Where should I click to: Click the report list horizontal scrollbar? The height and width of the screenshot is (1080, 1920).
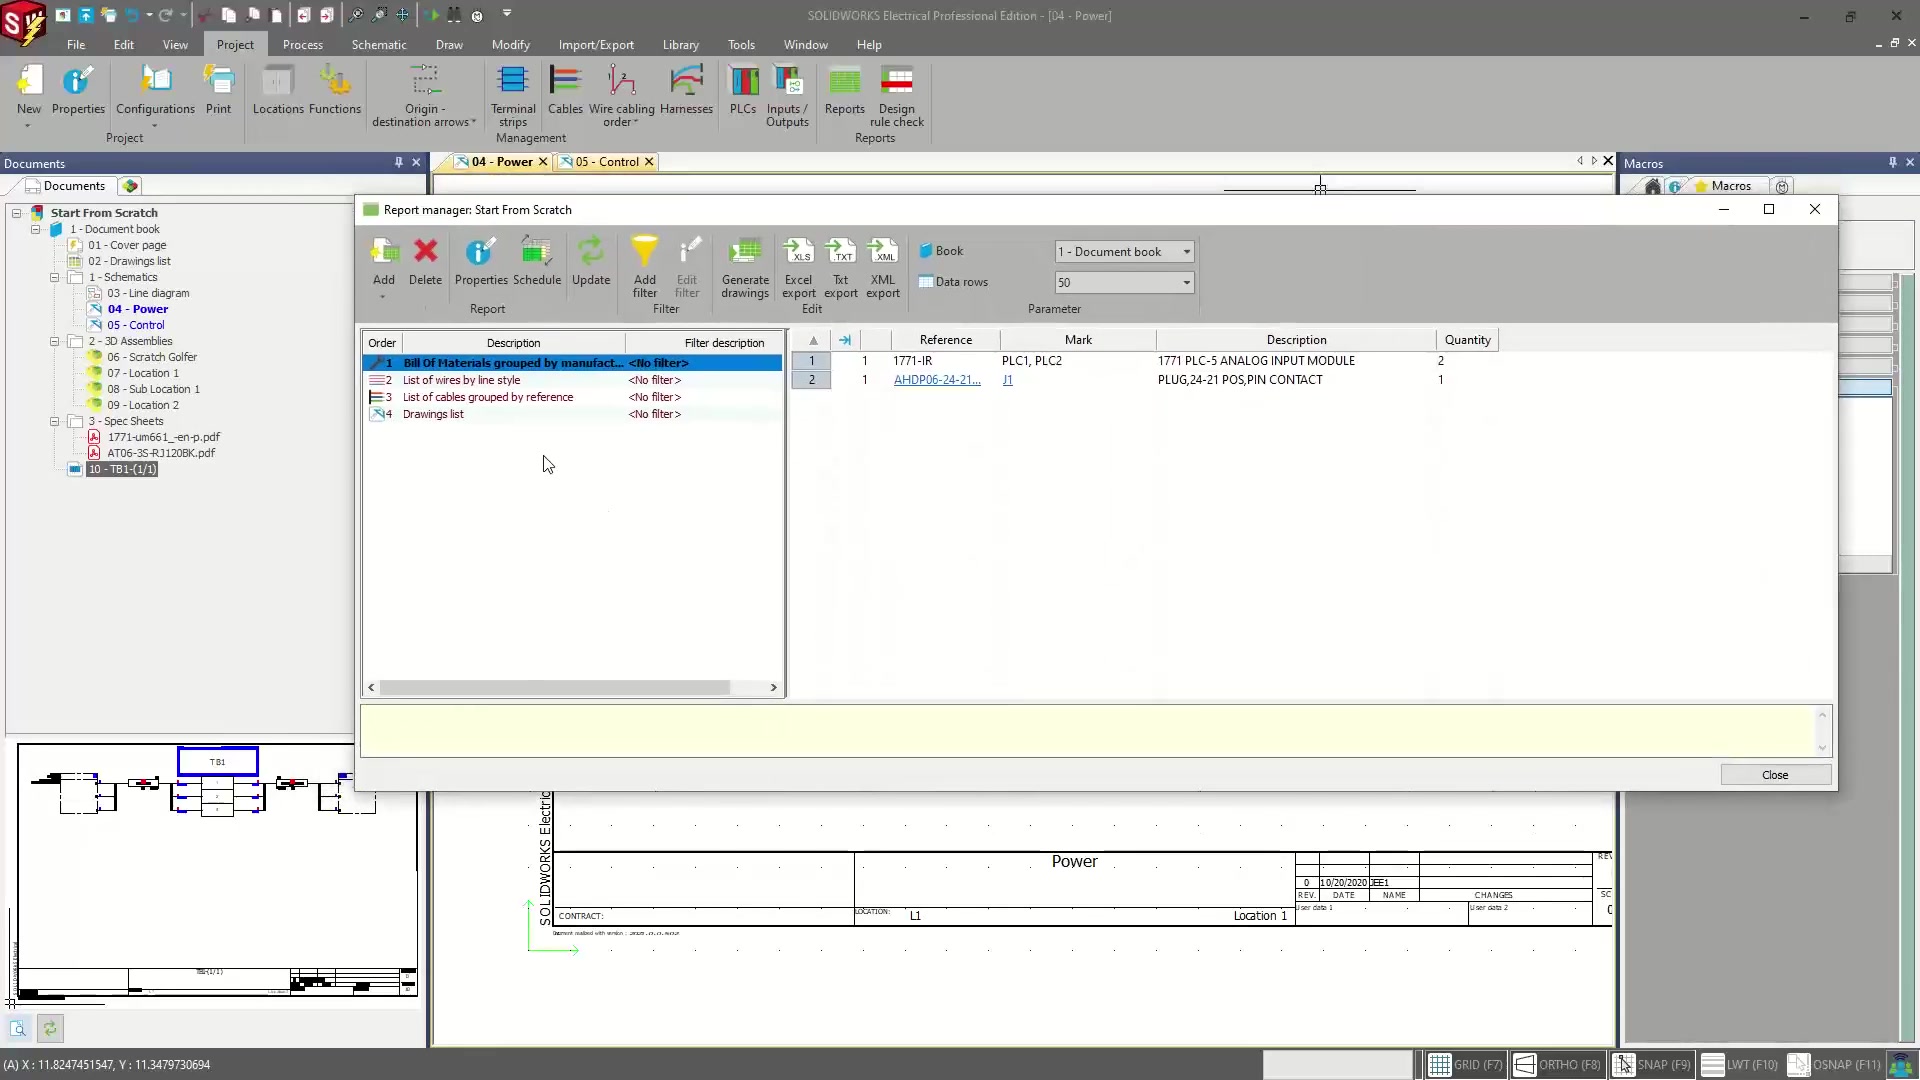pyautogui.click(x=555, y=688)
